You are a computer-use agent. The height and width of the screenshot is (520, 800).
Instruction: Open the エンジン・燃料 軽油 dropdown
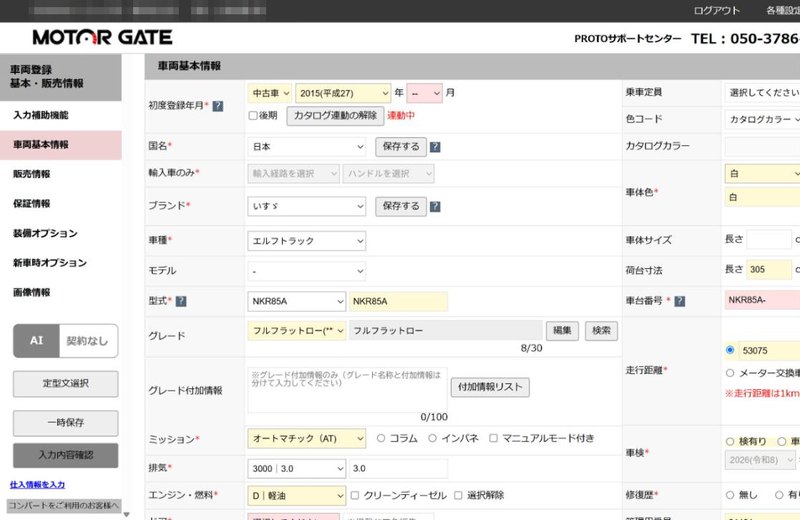[x=296, y=496]
